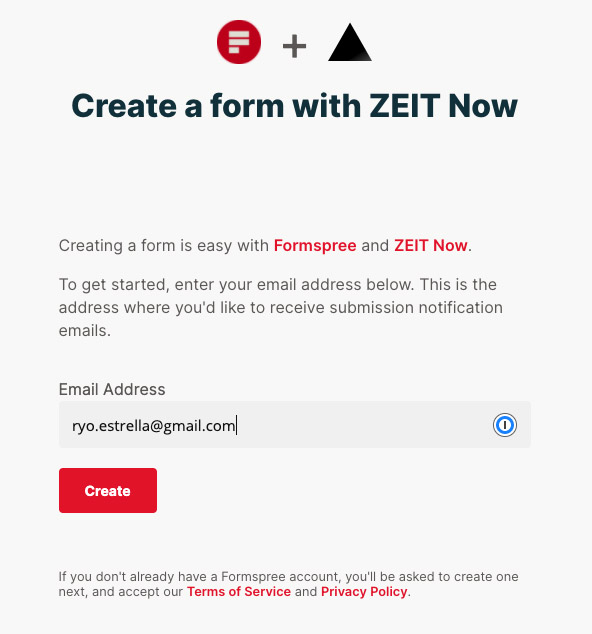
Task: Click the plus sign between the logos
Action: [294, 46]
